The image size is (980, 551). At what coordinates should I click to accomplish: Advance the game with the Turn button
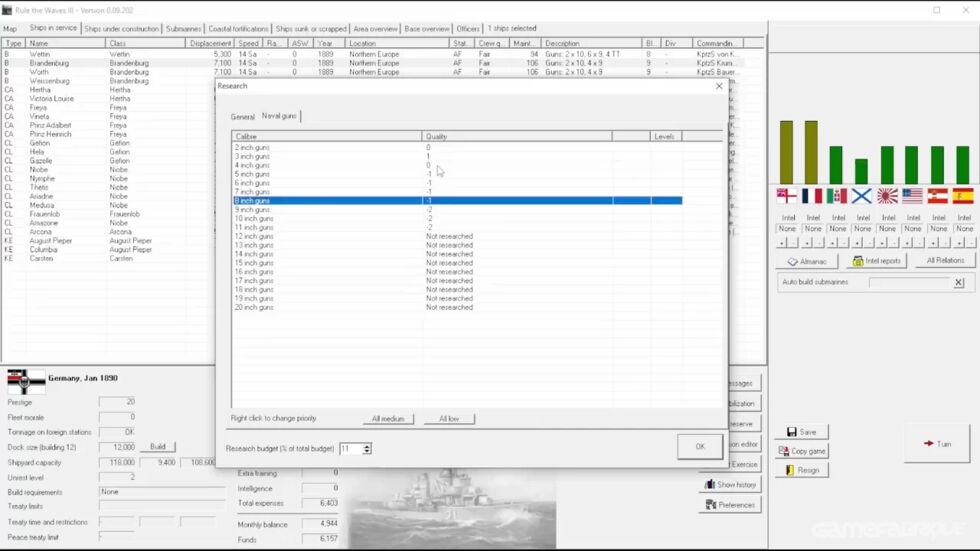936,443
